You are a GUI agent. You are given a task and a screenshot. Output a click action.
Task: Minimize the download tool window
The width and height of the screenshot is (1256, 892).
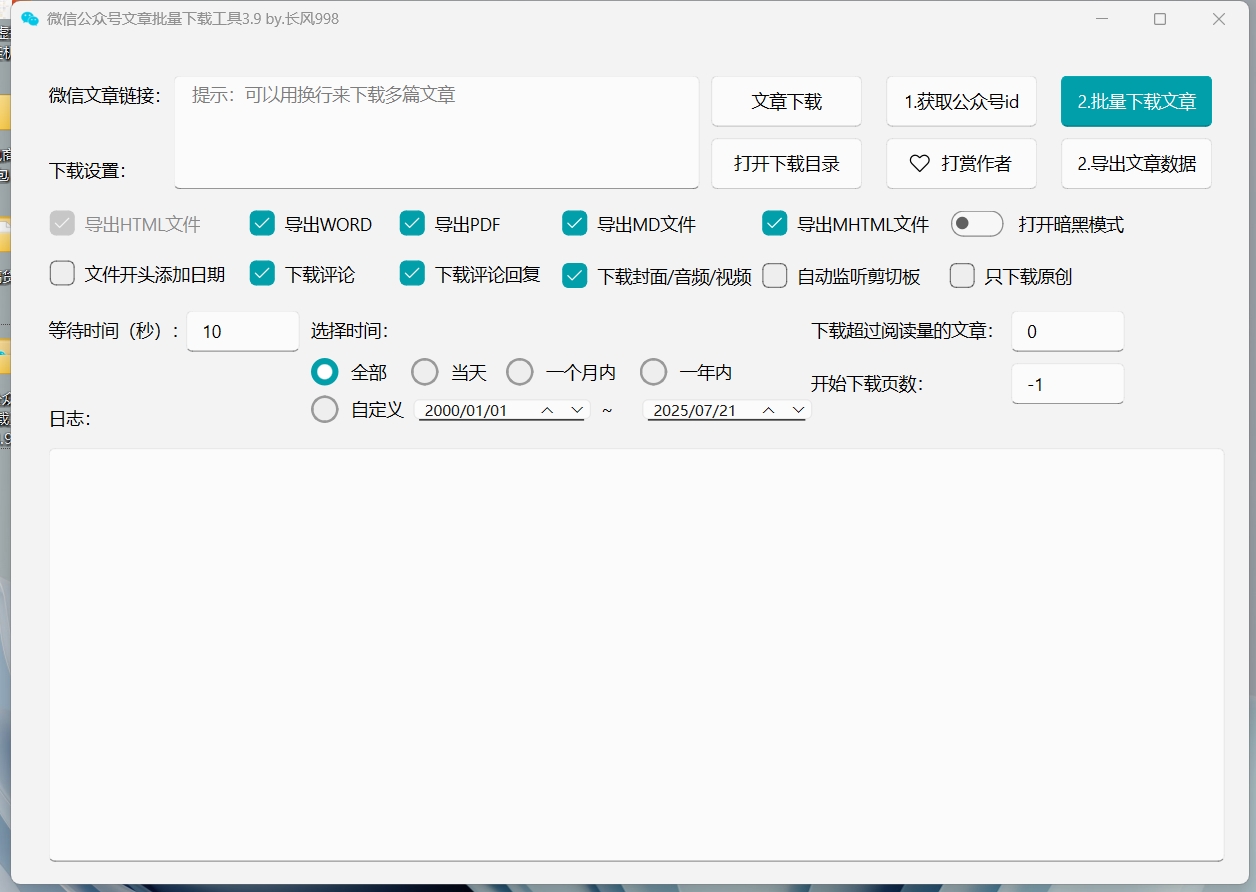coord(1102,19)
